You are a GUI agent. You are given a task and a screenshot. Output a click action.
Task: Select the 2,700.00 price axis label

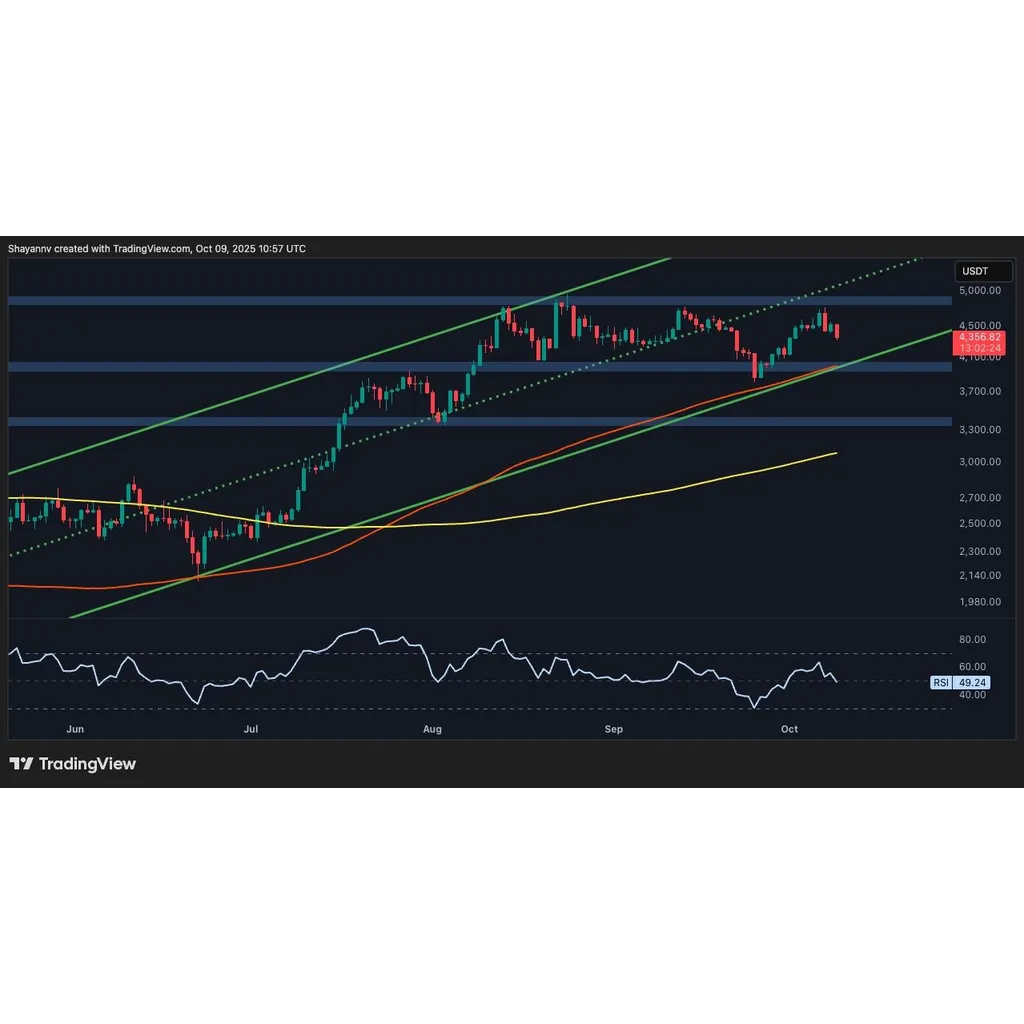[980, 498]
